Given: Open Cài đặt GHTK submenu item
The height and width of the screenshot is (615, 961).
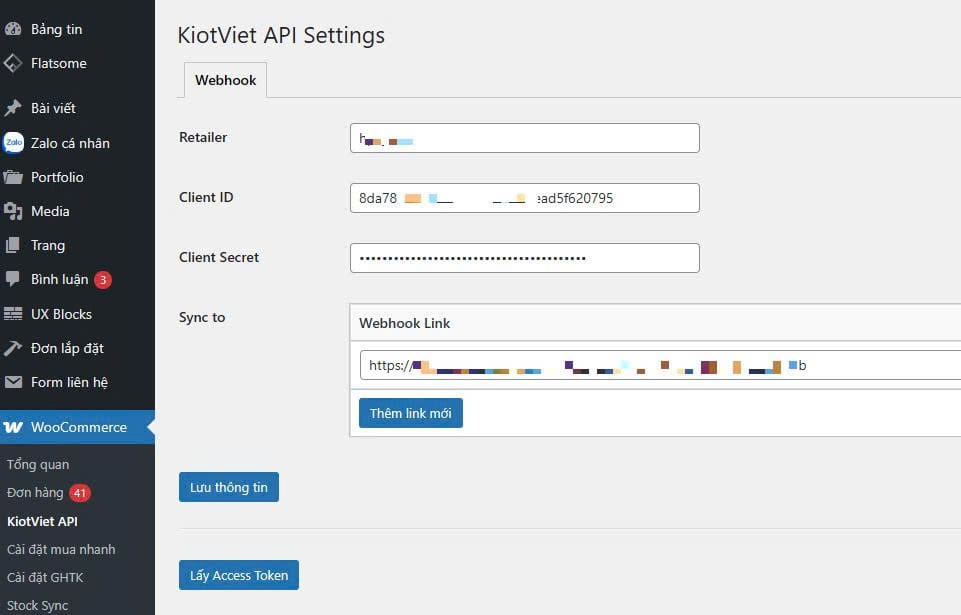Looking at the screenshot, I should [x=47, y=577].
